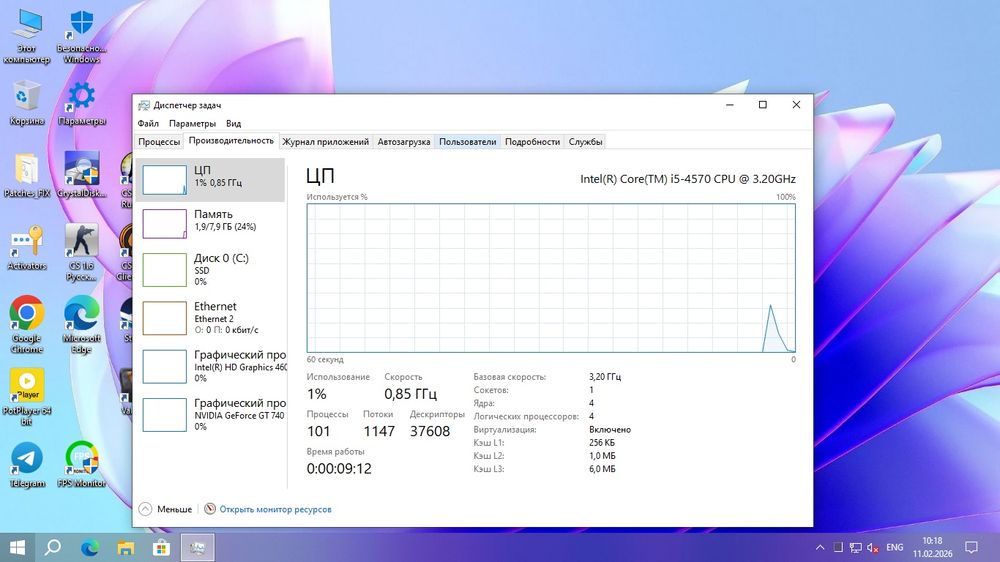Click the base speed value 3,20 ГГц
Screen dimensions: 1000x562
605,376
